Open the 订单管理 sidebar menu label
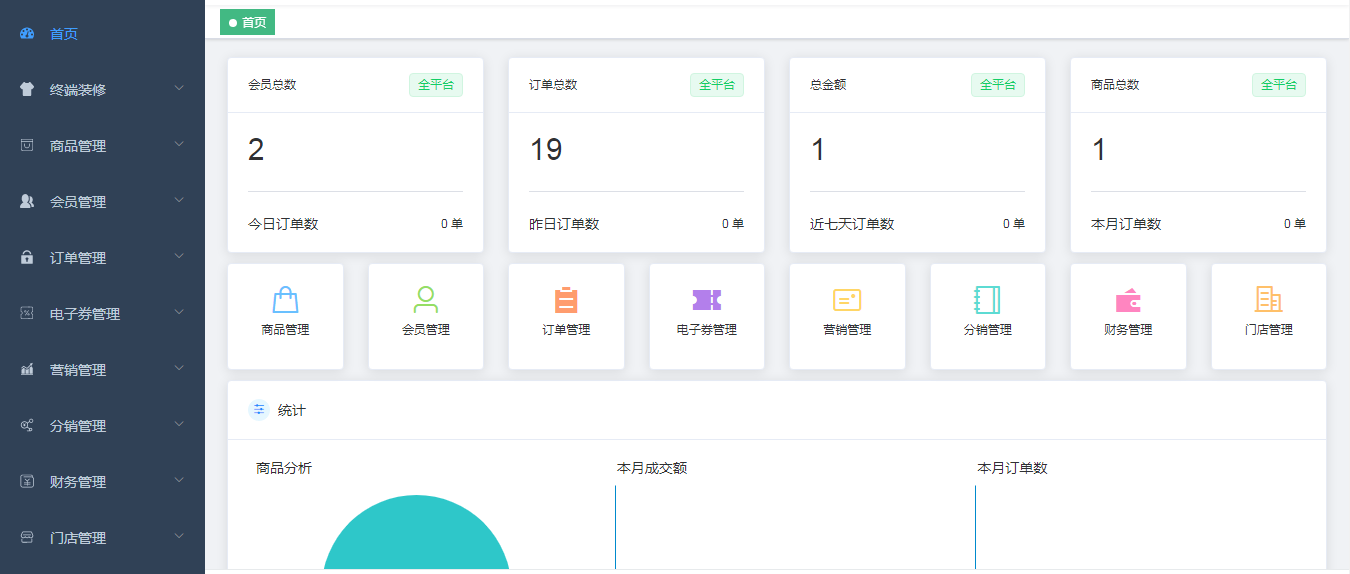This screenshot has width=1350, height=574. pyautogui.click(x=78, y=258)
